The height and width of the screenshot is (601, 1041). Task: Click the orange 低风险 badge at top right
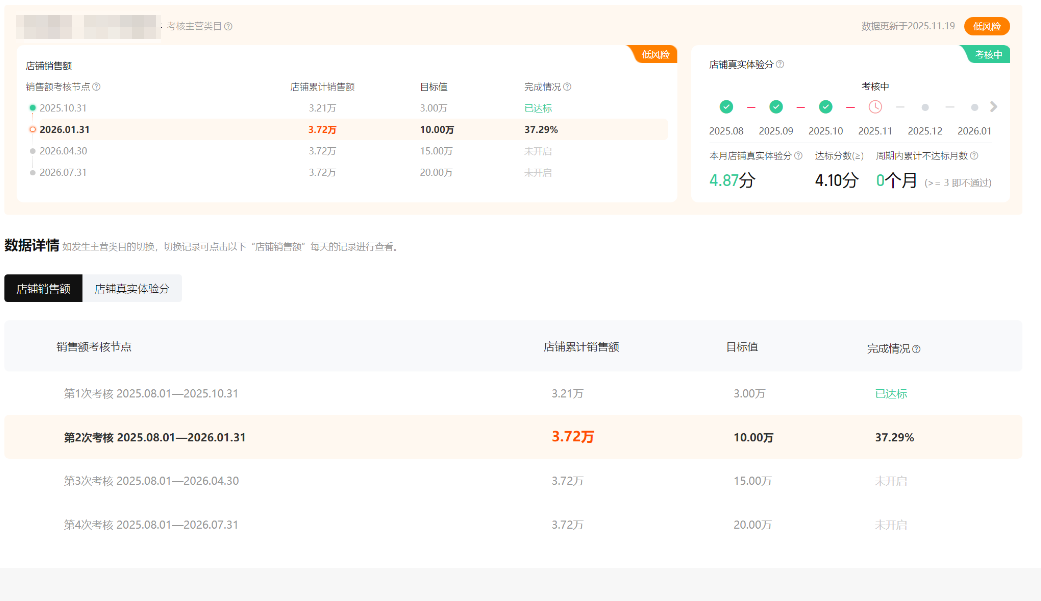[x=986, y=26]
